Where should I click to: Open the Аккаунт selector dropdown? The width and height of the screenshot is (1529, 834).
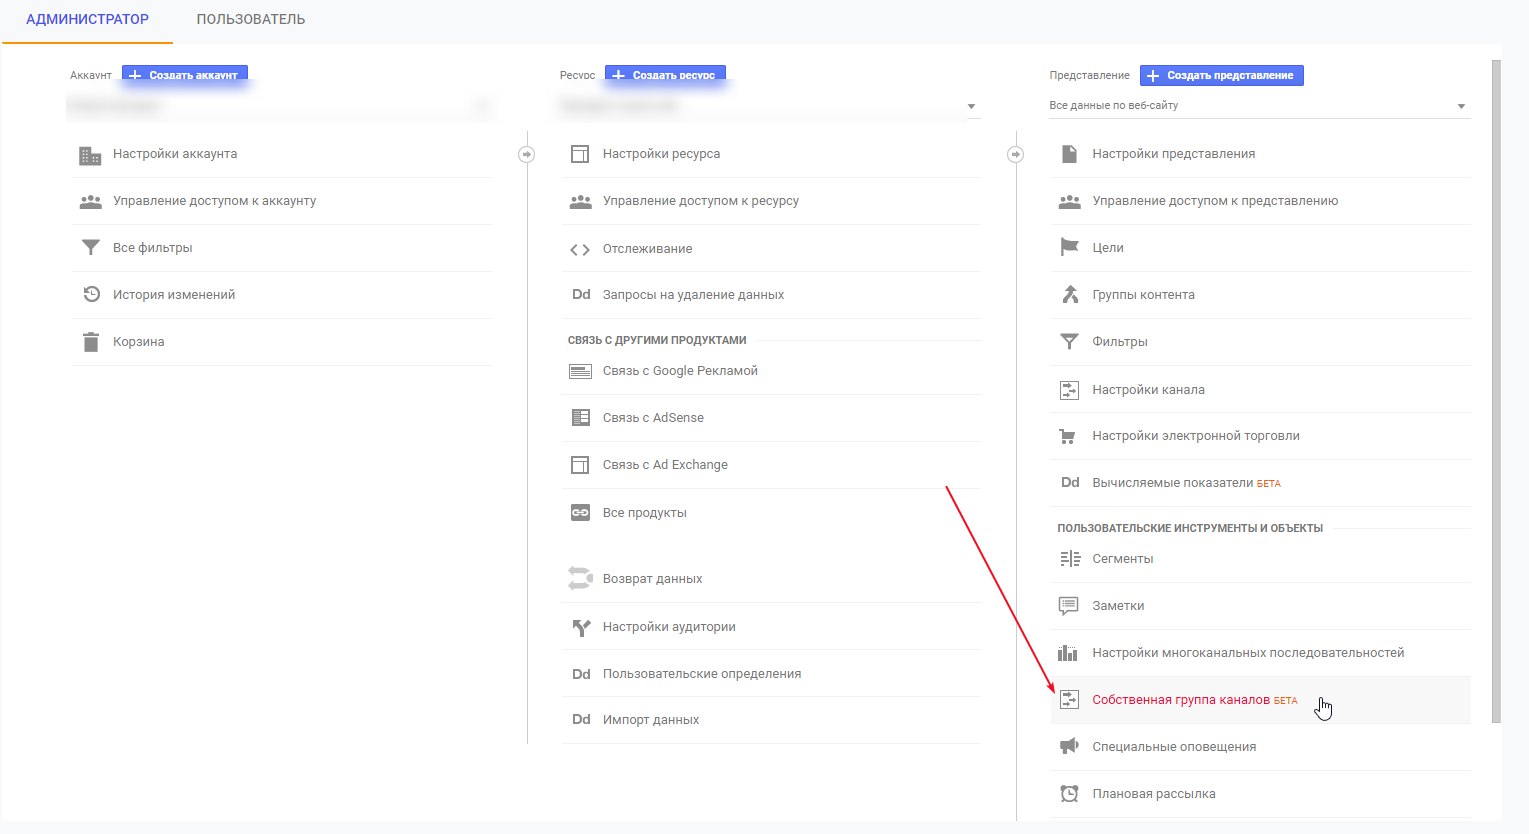pos(279,106)
